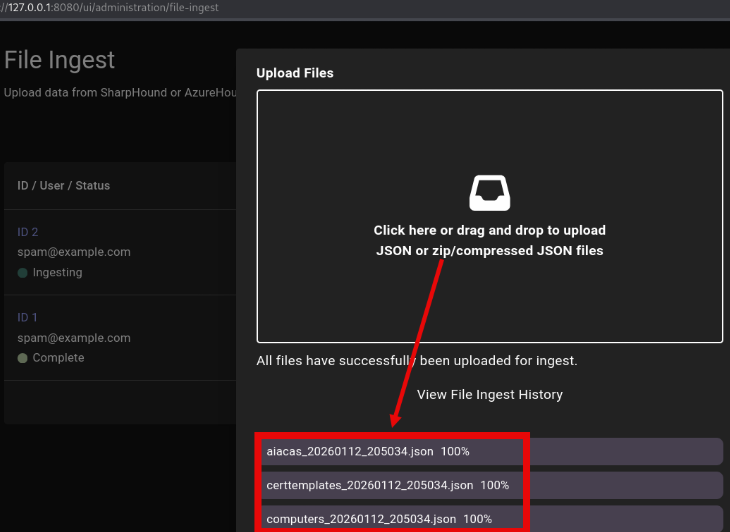Click the green Ingesting status dot
The height and width of the screenshot is (532, 730).
click(22, 273)
